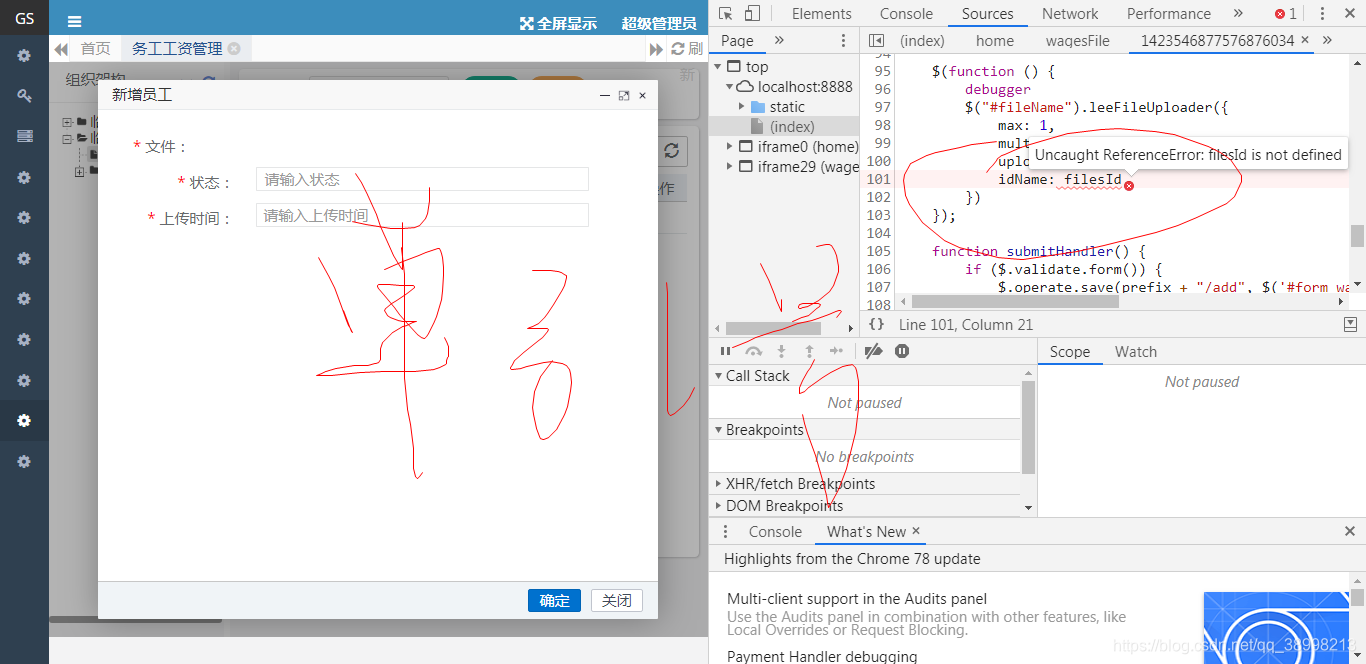Click the hamburger menu in the blue header

[x=75, y=21]
